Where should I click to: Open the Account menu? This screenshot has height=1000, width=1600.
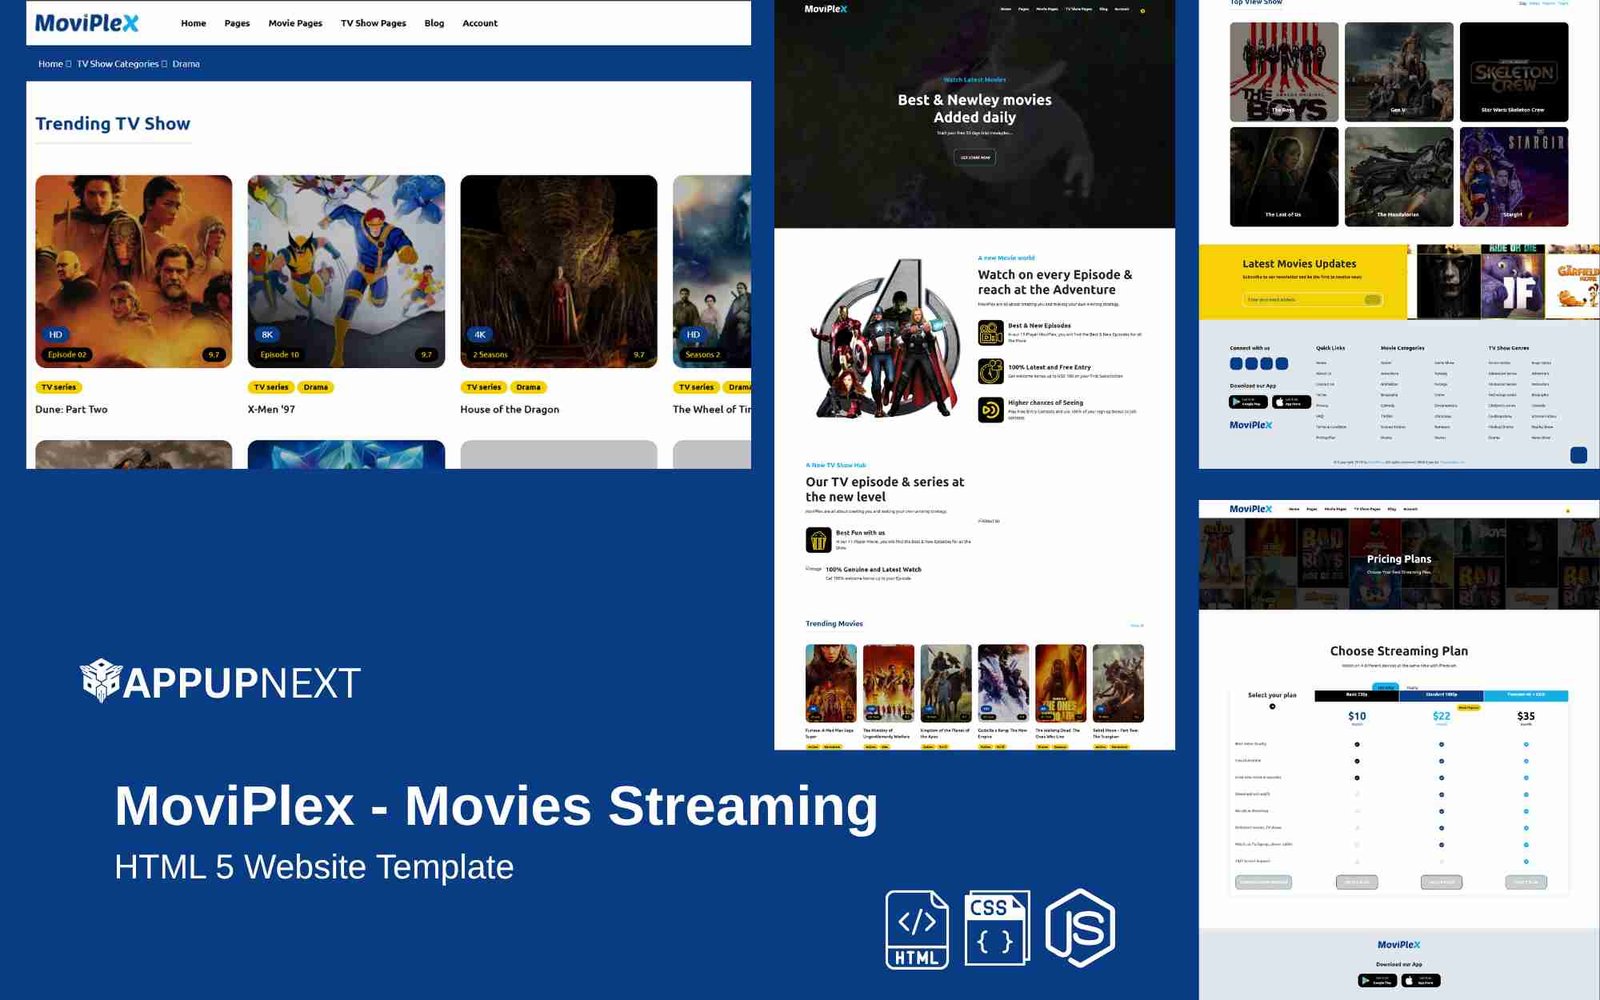[480, 23]
